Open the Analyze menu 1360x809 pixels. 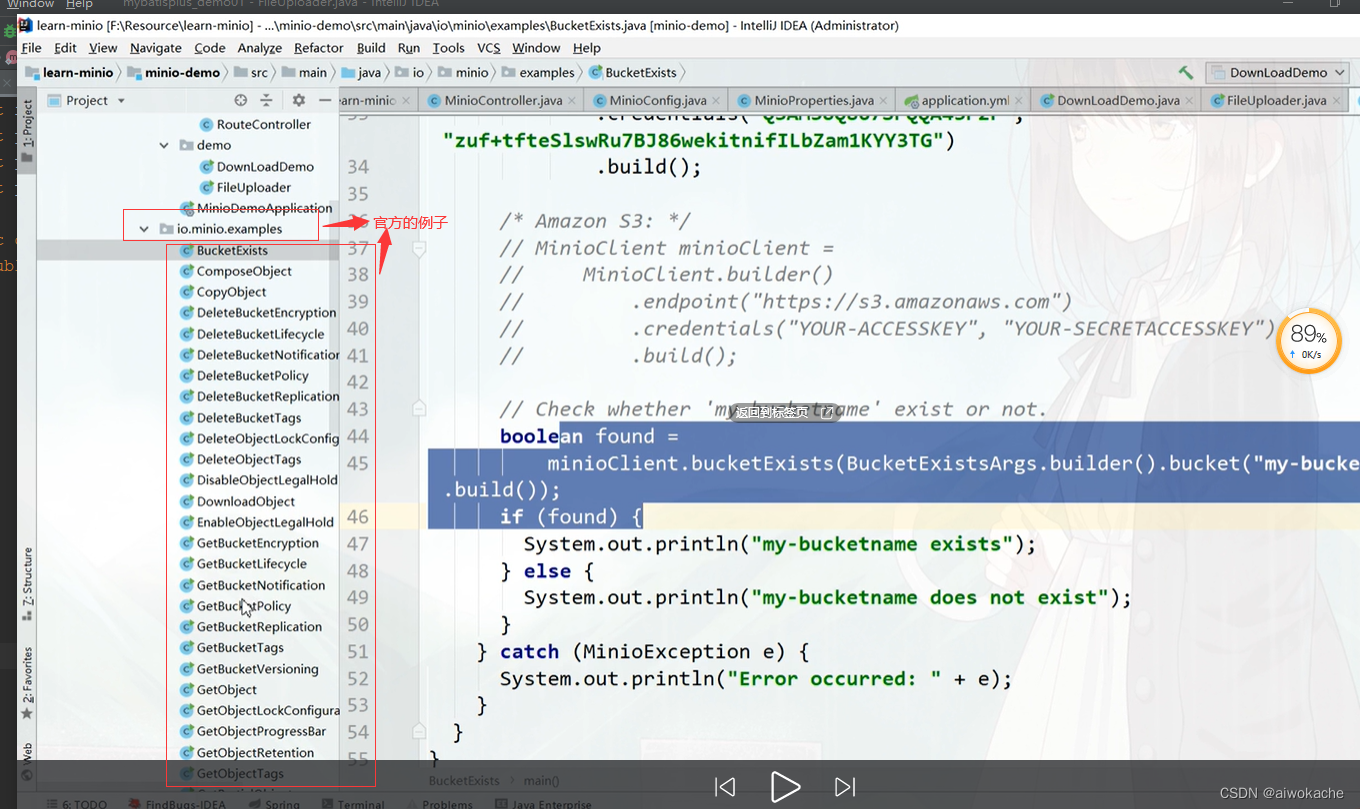click(x=260, y=47)
